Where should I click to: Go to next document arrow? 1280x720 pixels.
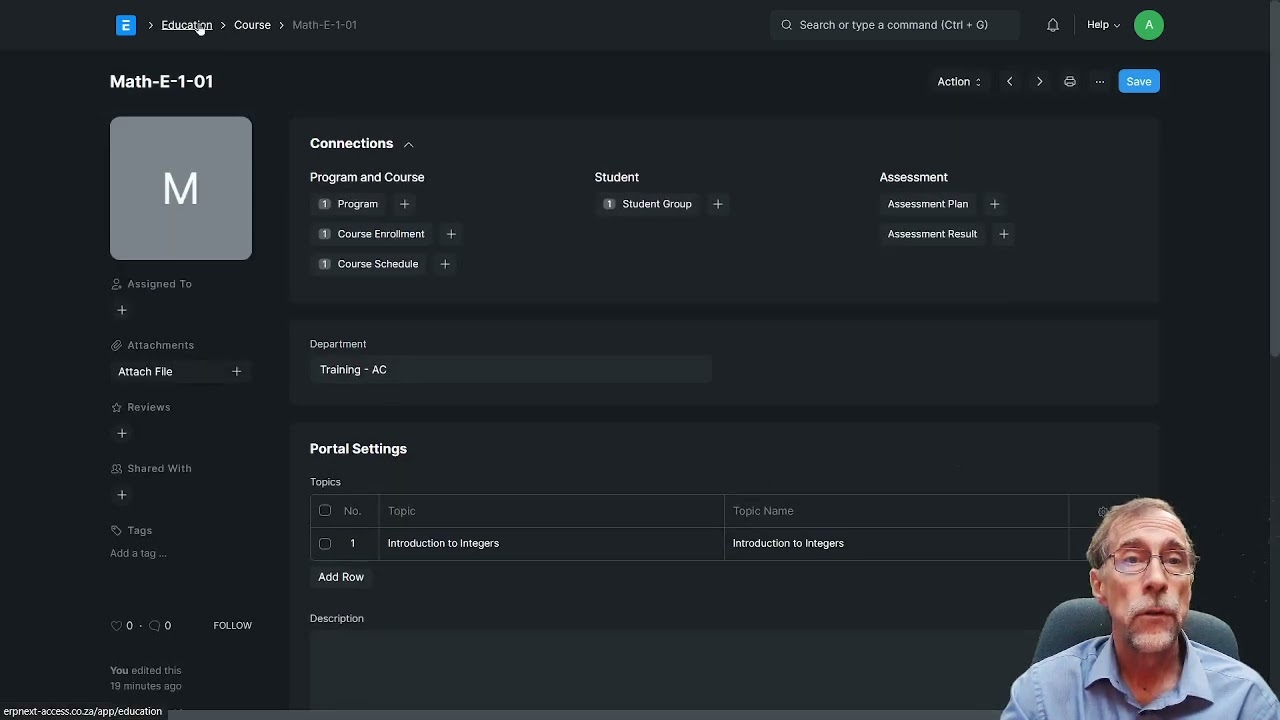pos(1039,82)
